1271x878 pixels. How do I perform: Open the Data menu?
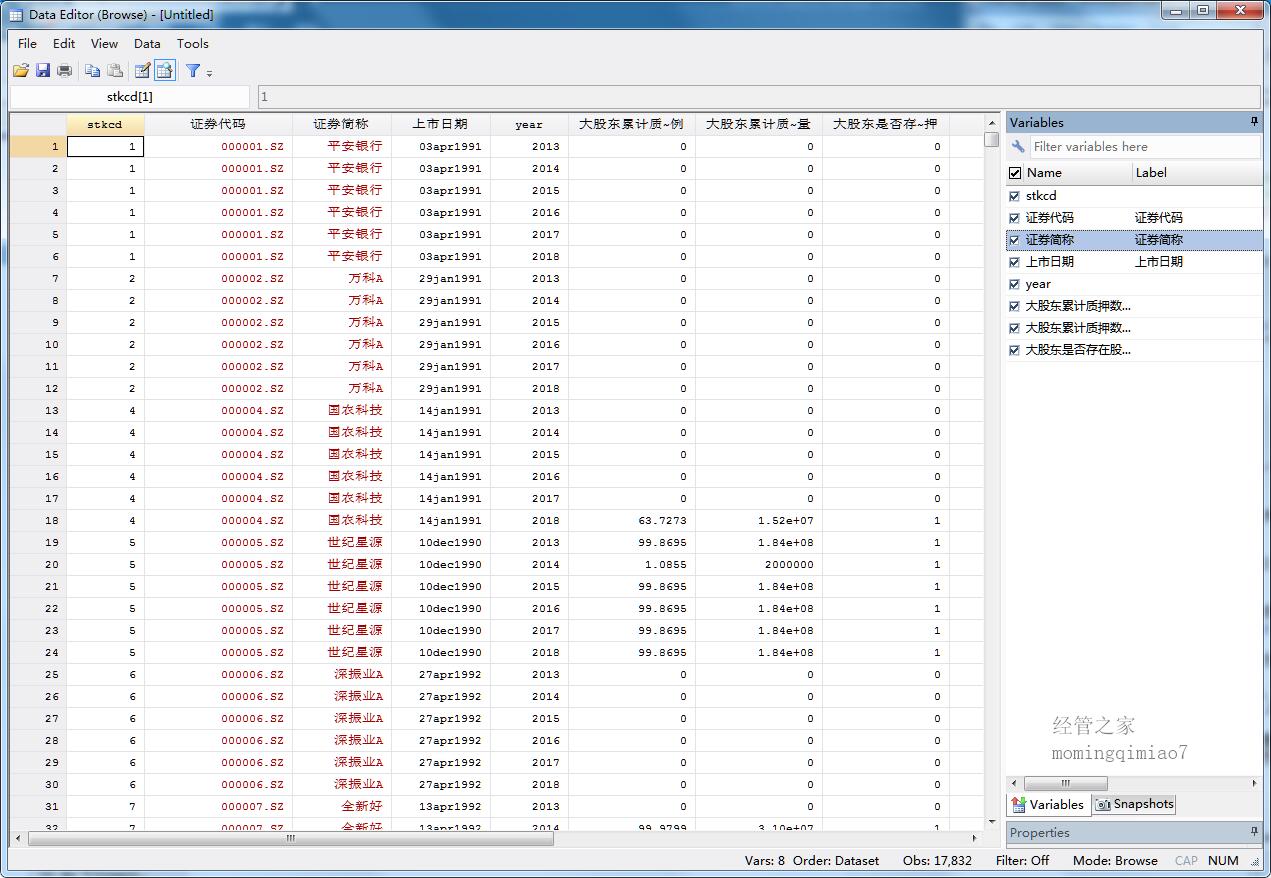click(147, 43)
